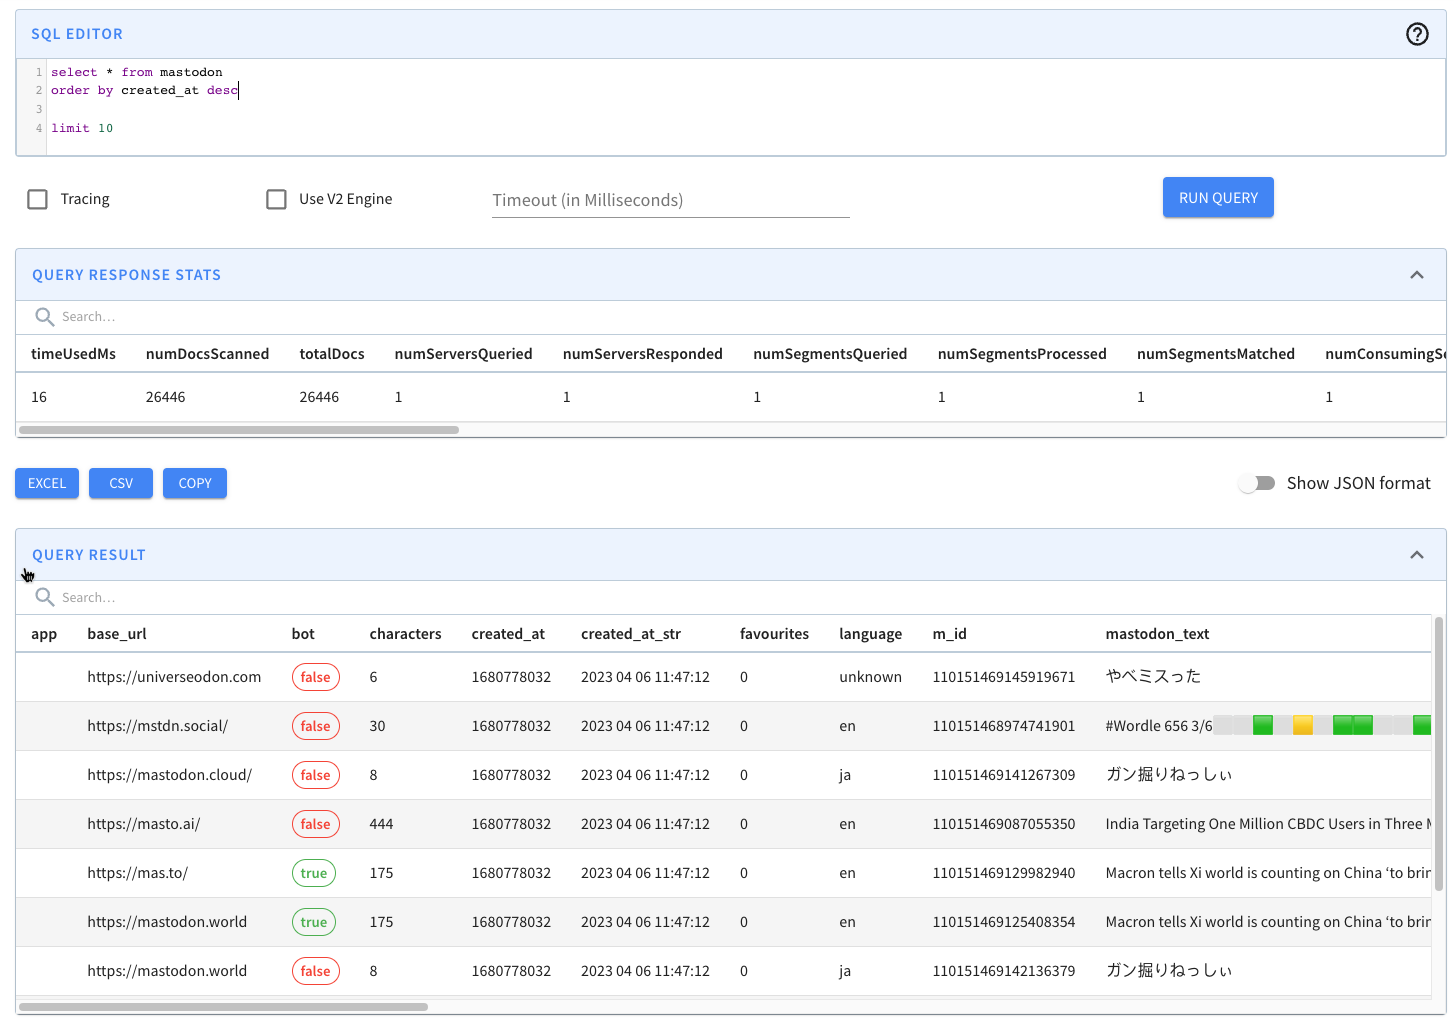Click the RUN QUERY button
Image resolution: width=1454 pixels, height=1033 pixels.
click(x=1218, y=197)
